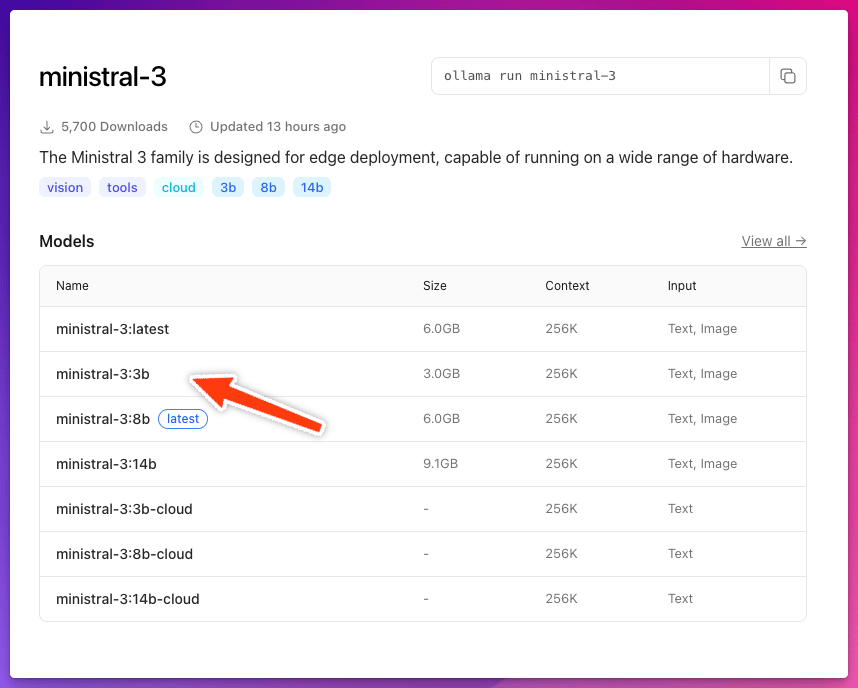This screenshot has width=858, height=688.
Task: Open the ministral-3:3b model
Action: [102, 374]
